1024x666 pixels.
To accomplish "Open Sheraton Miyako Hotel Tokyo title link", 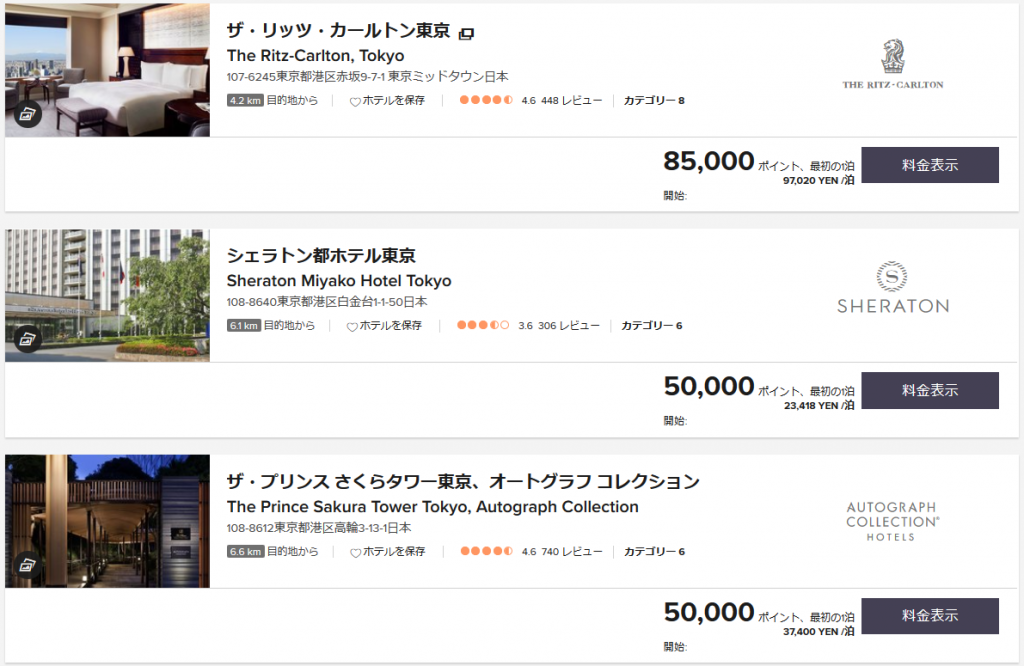I will coord(339,281).
